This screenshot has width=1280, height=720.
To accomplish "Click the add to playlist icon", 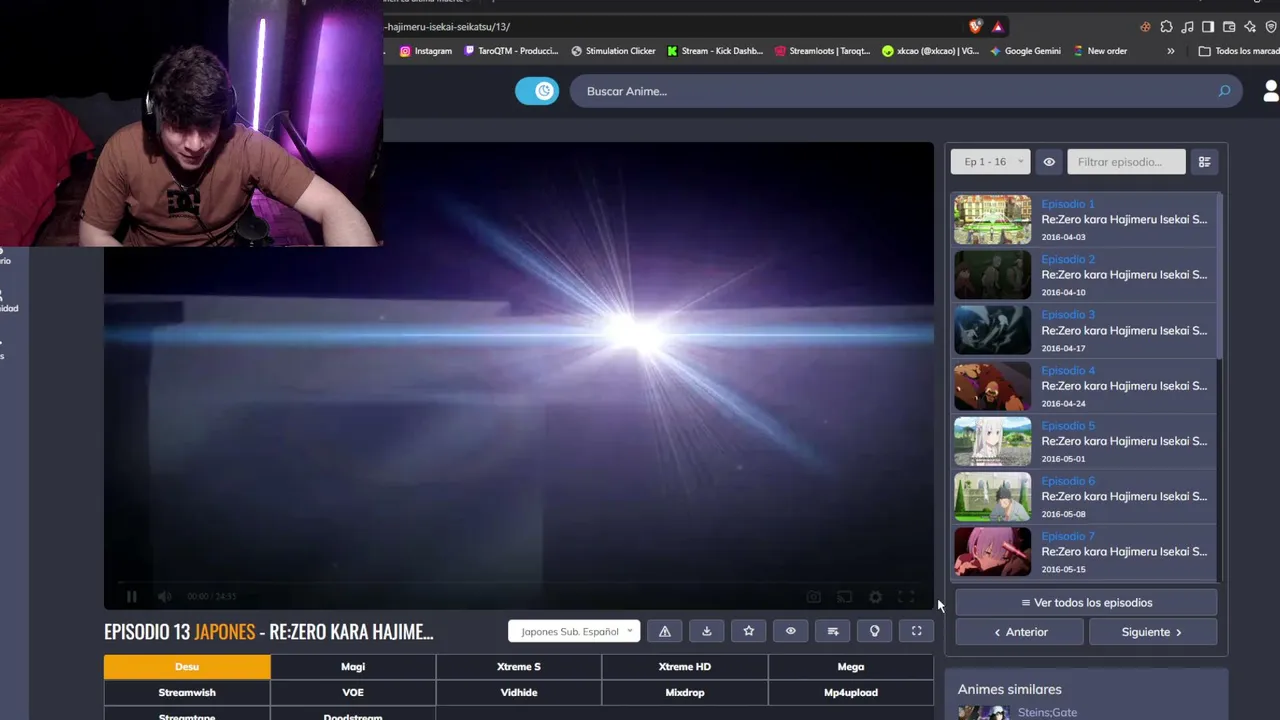I will (833, 631).
